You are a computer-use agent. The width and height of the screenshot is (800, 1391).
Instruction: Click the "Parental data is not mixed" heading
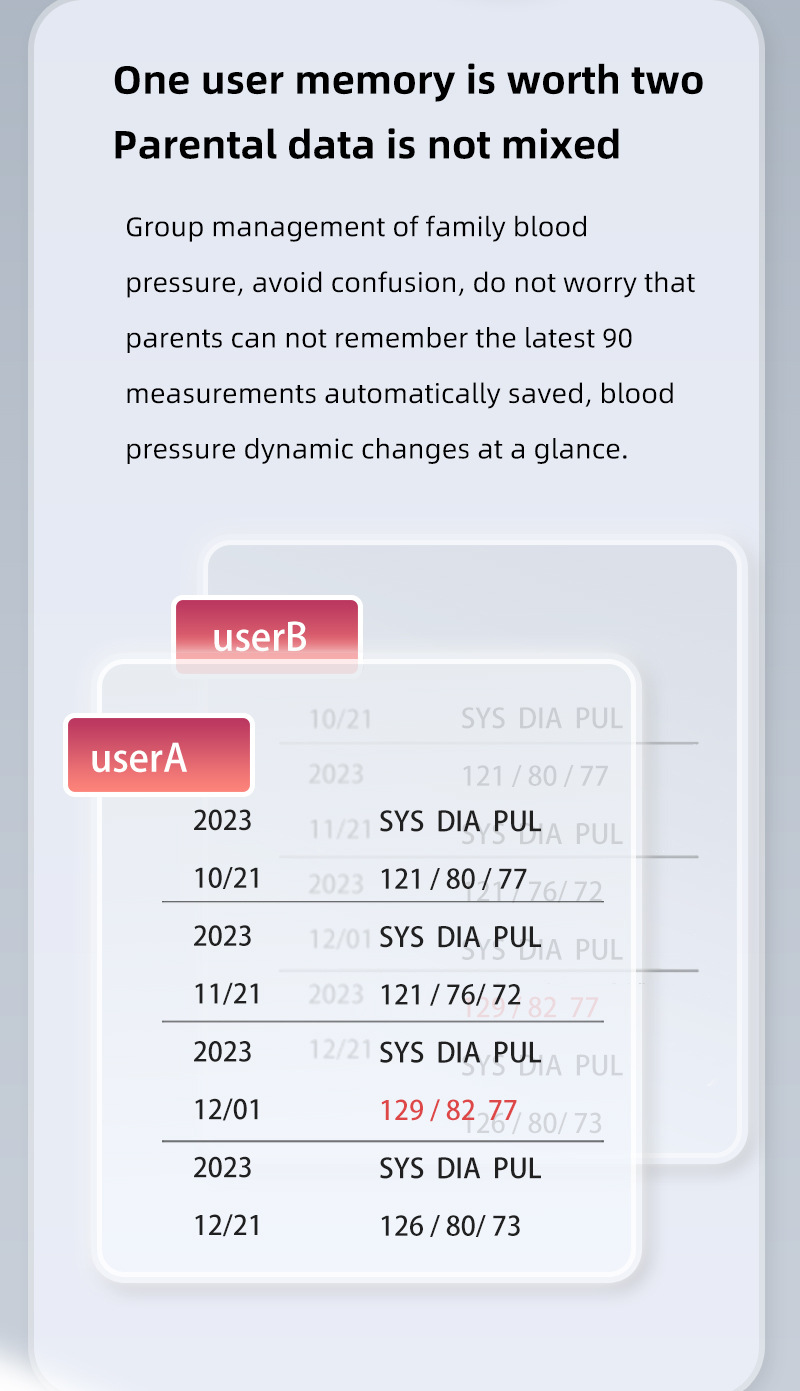366,145
